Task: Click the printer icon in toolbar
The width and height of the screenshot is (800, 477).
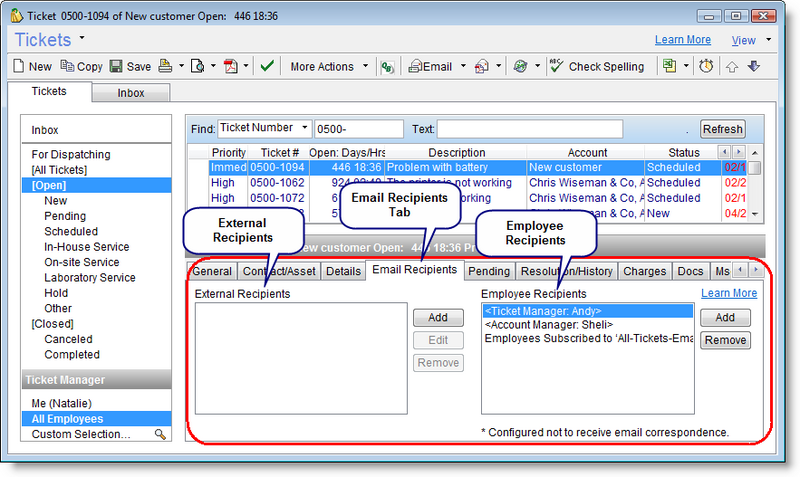Action: point(165,67)
